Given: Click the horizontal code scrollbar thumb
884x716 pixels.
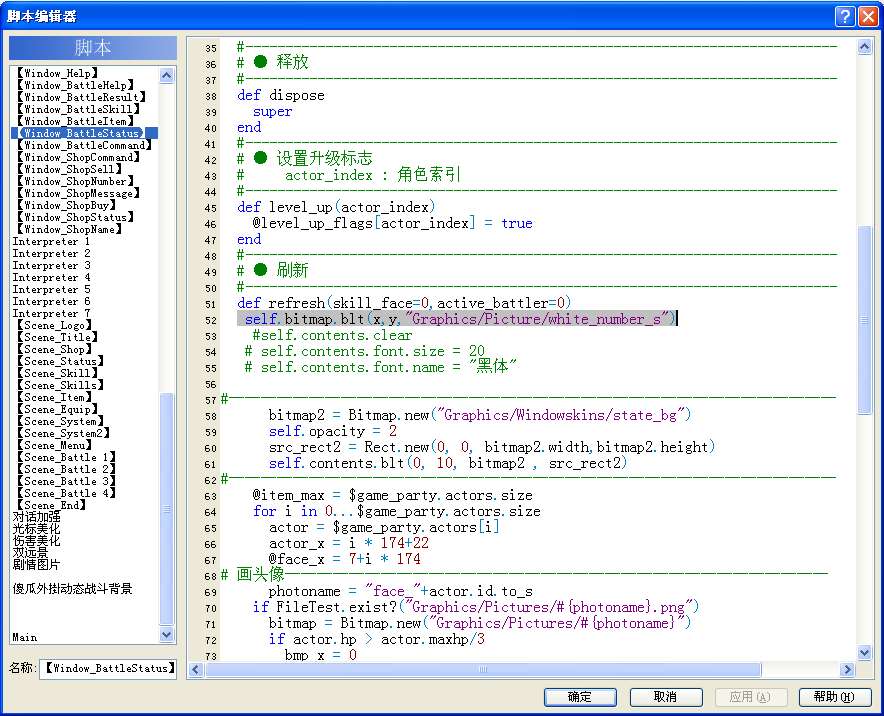Looking at the screenshot, I should (484, 669).
